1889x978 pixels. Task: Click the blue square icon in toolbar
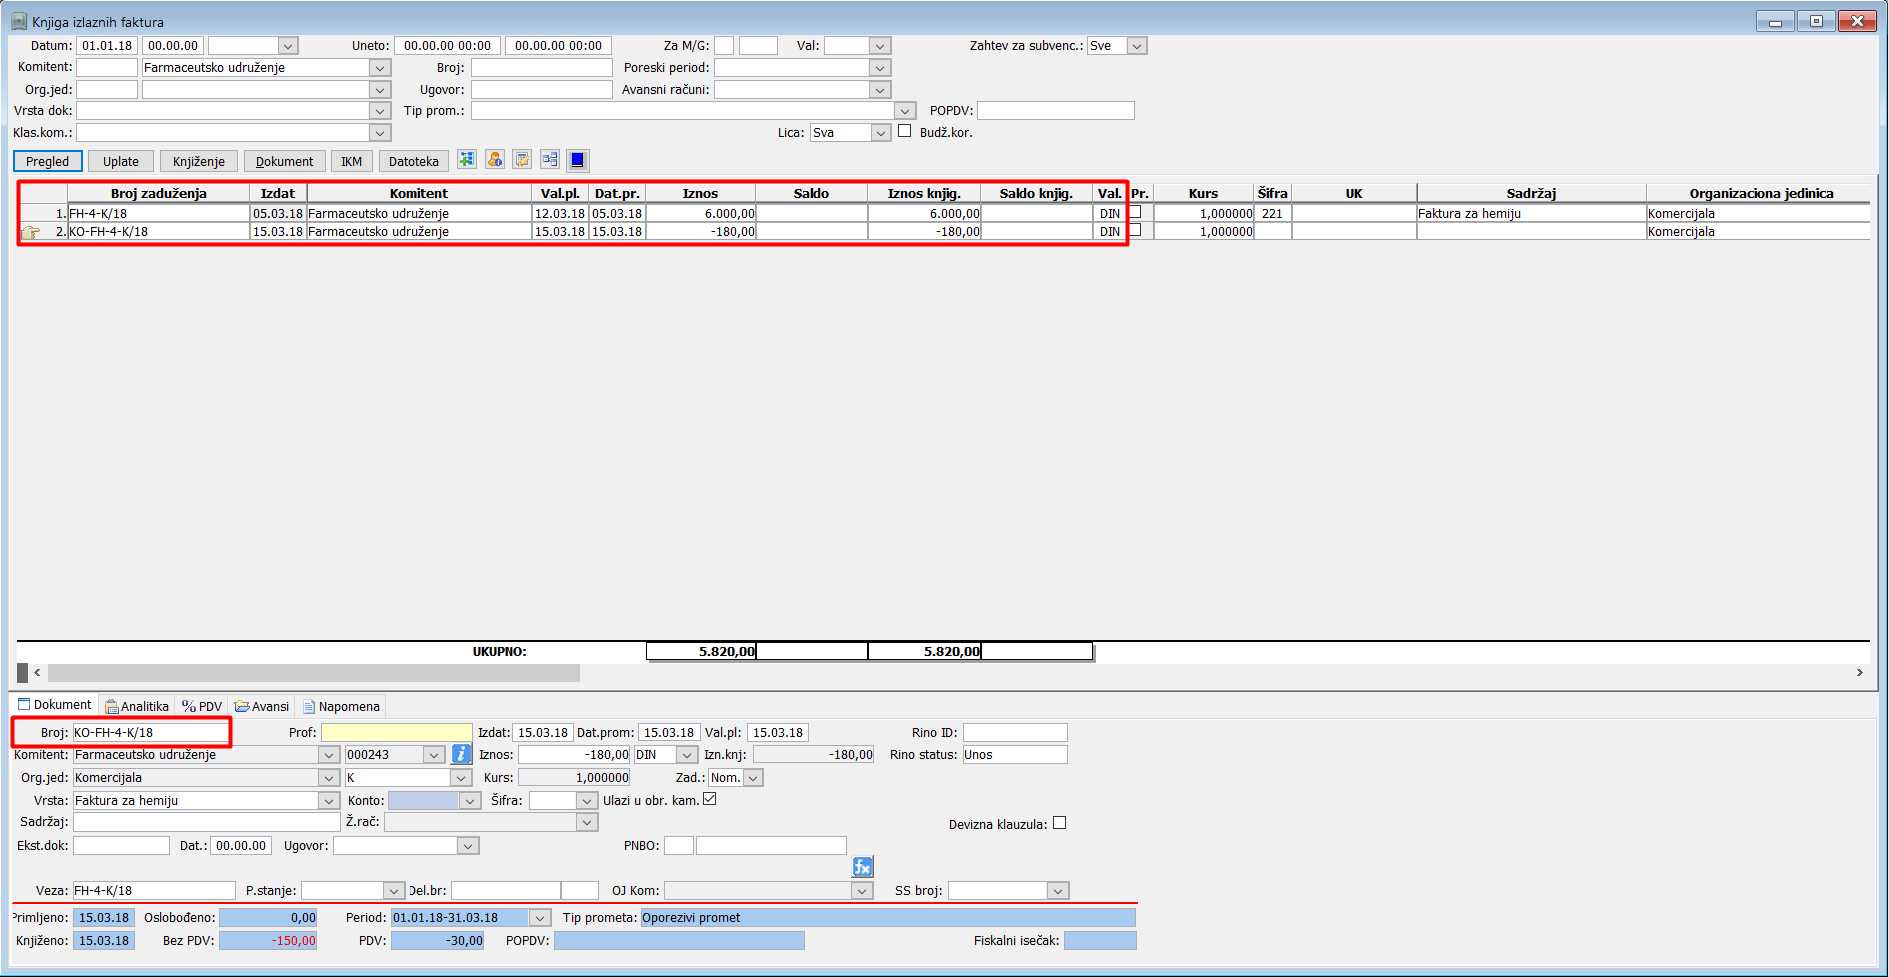click(578, 160)
